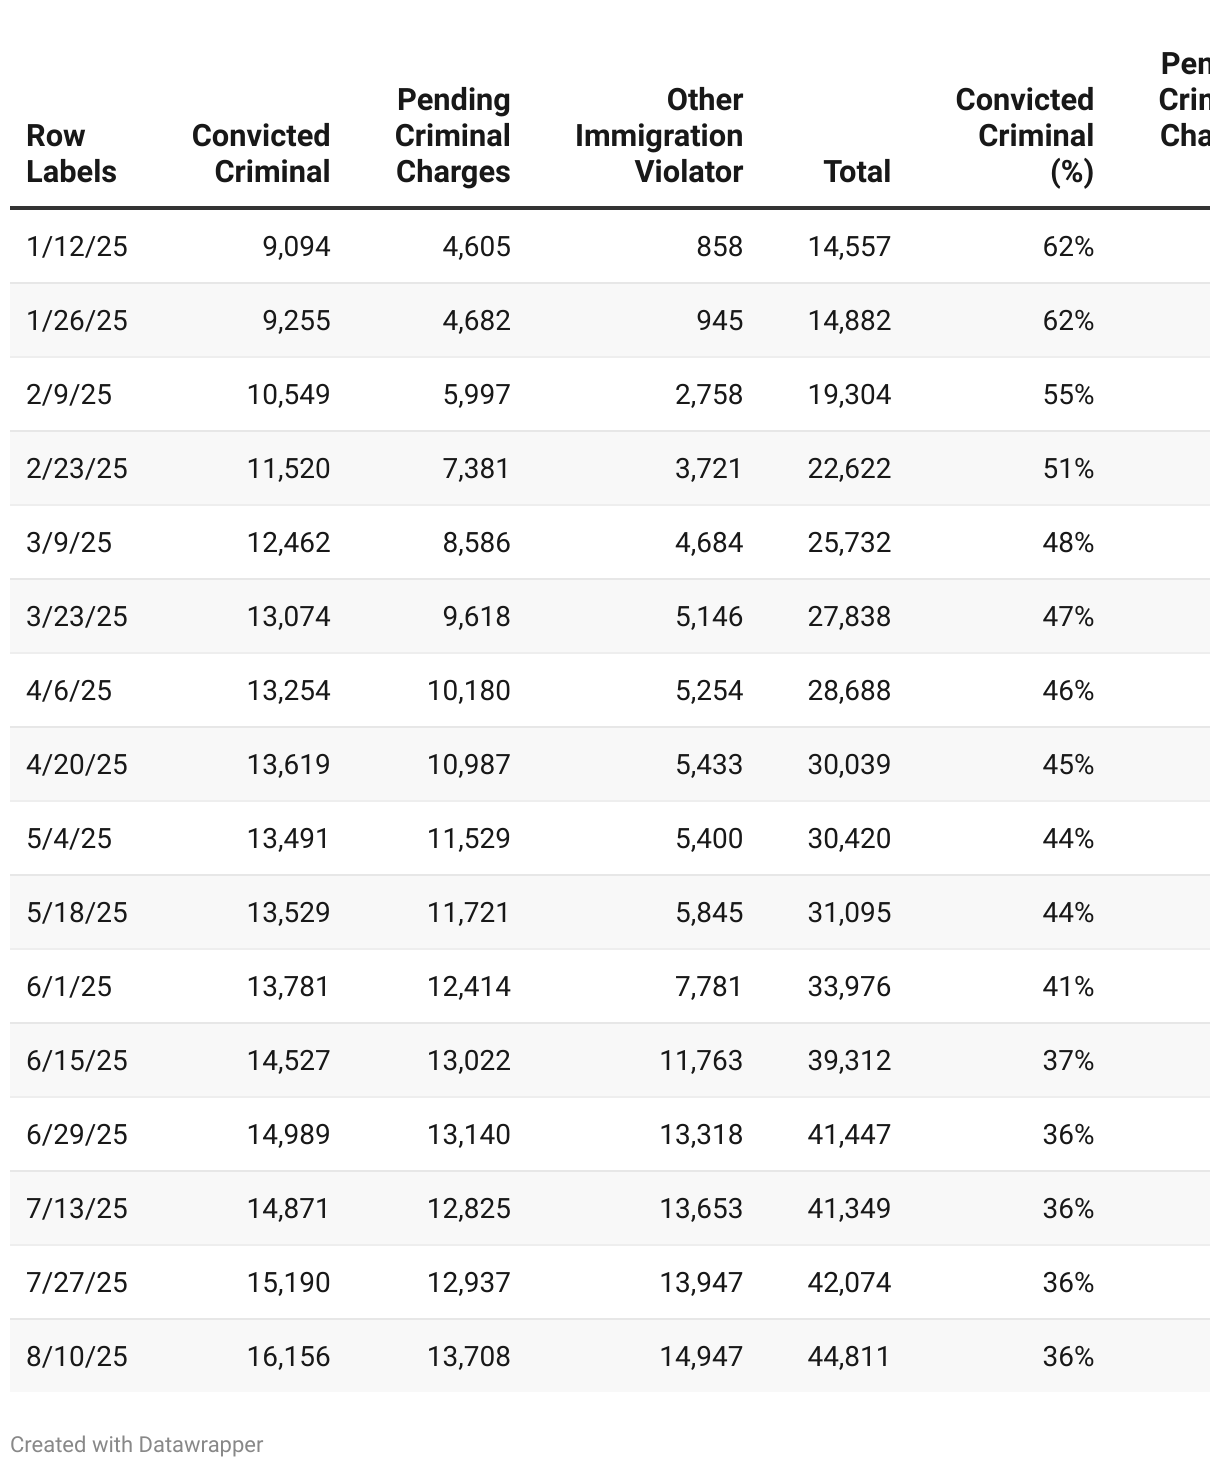Click the 8/10/25 date cell
The image size is (1220, 1468).
point(77,1357)
